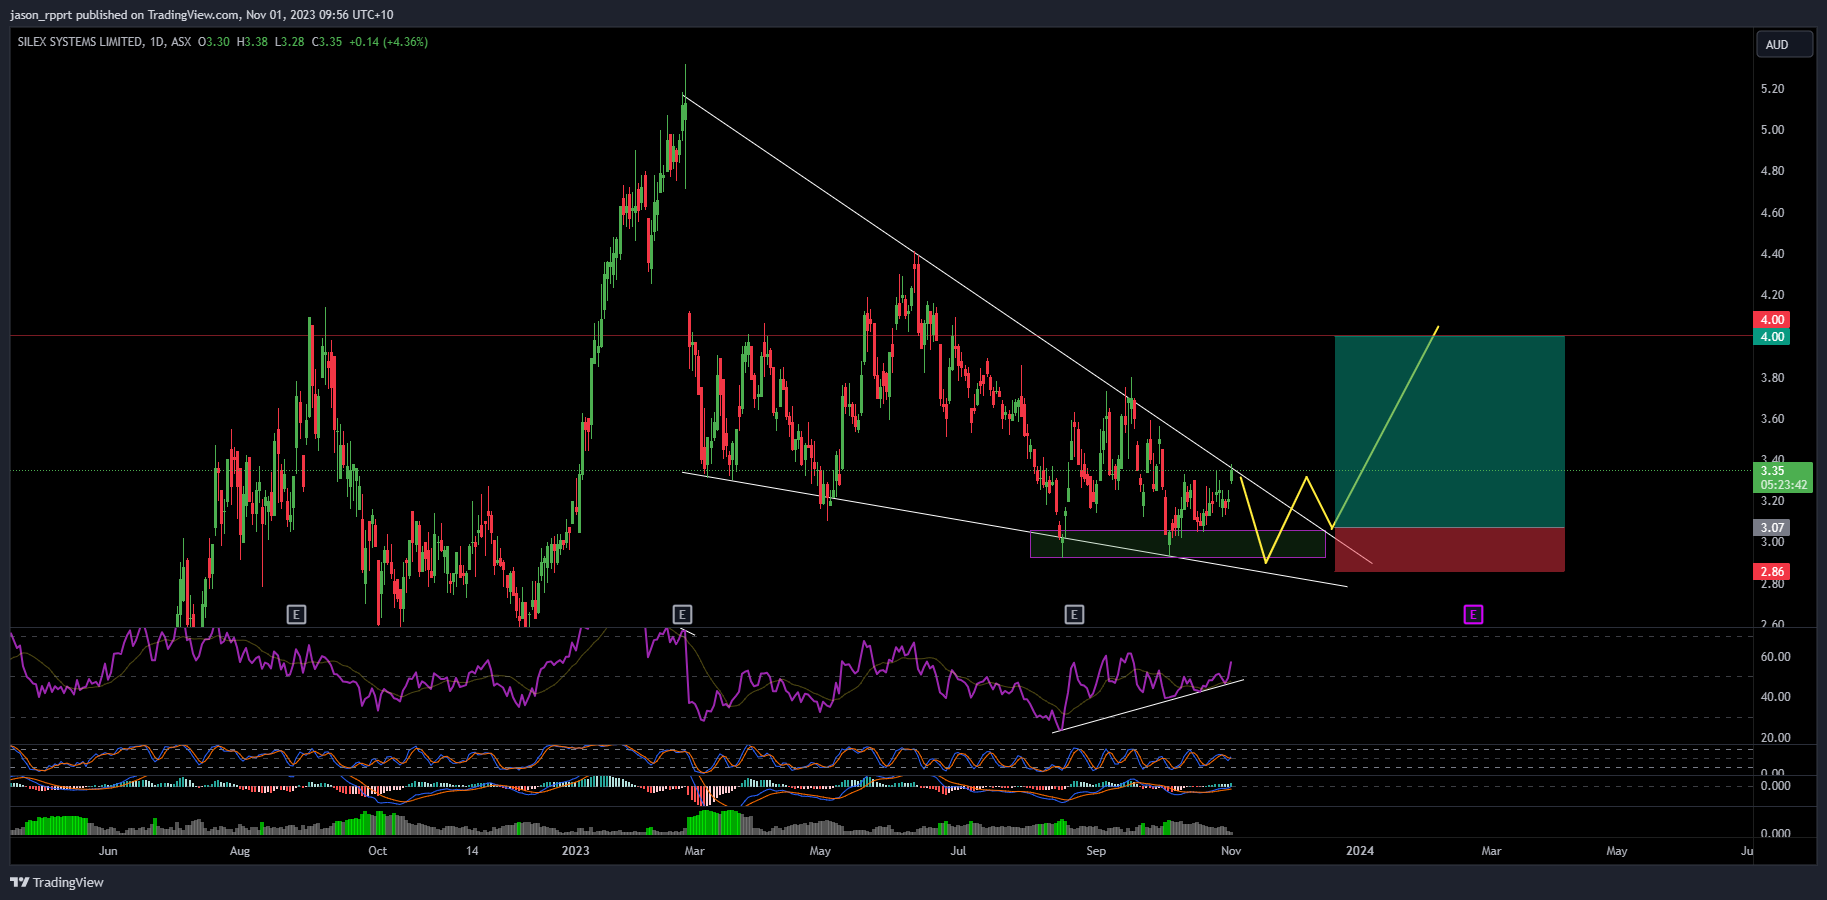Click the 4.80 price axis label
1827x900 pixels.
click(1772, 171)
